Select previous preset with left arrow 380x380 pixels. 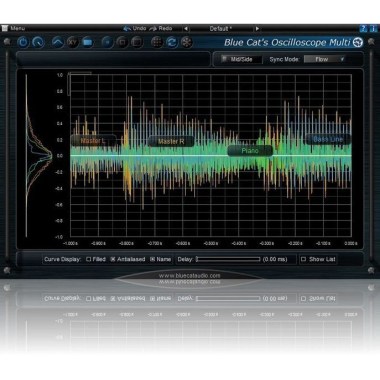pos(186,29)
